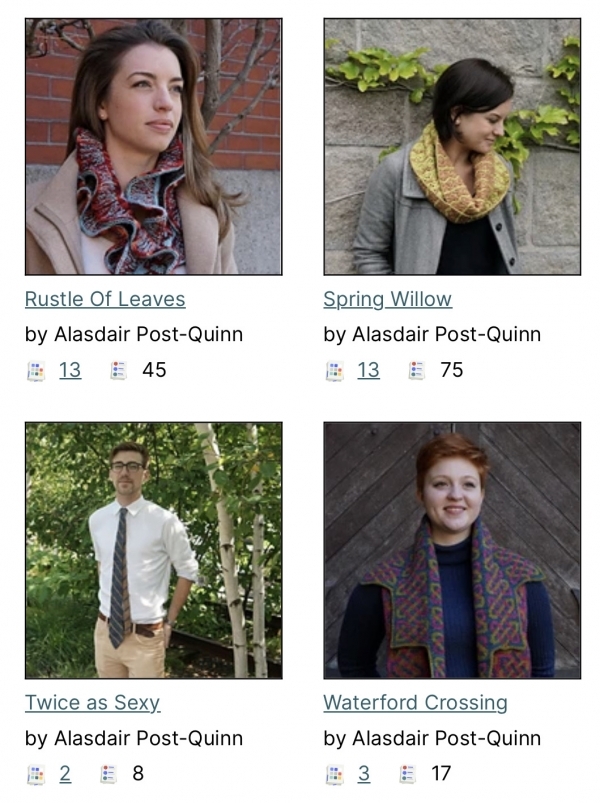The image size is (600, 803).
Task: Click the queue list icon under Waterford Crossing
Action: (x=407, y=774)
